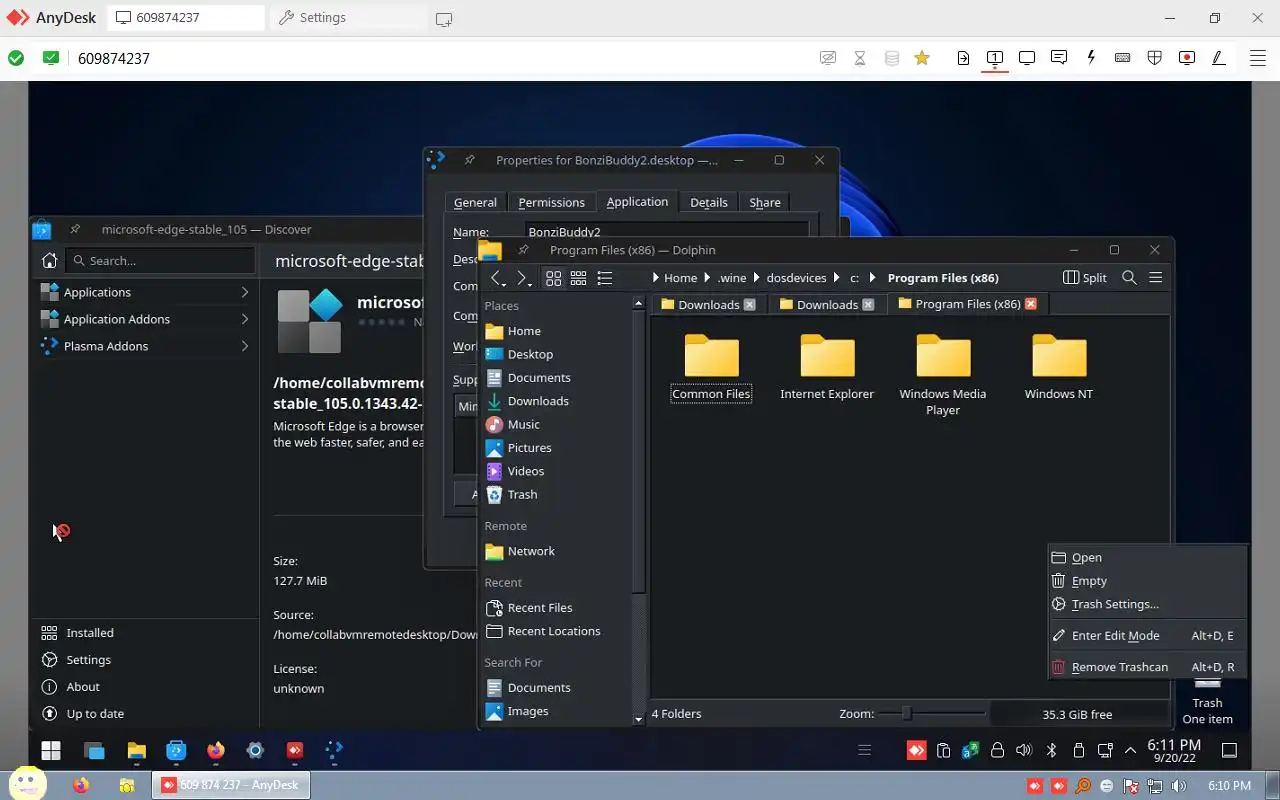Image resolution: width=1280 pixels, height=800 pixels.
Task: Go forward in Dolphin navigation
Action: click(x=522, y=278)
